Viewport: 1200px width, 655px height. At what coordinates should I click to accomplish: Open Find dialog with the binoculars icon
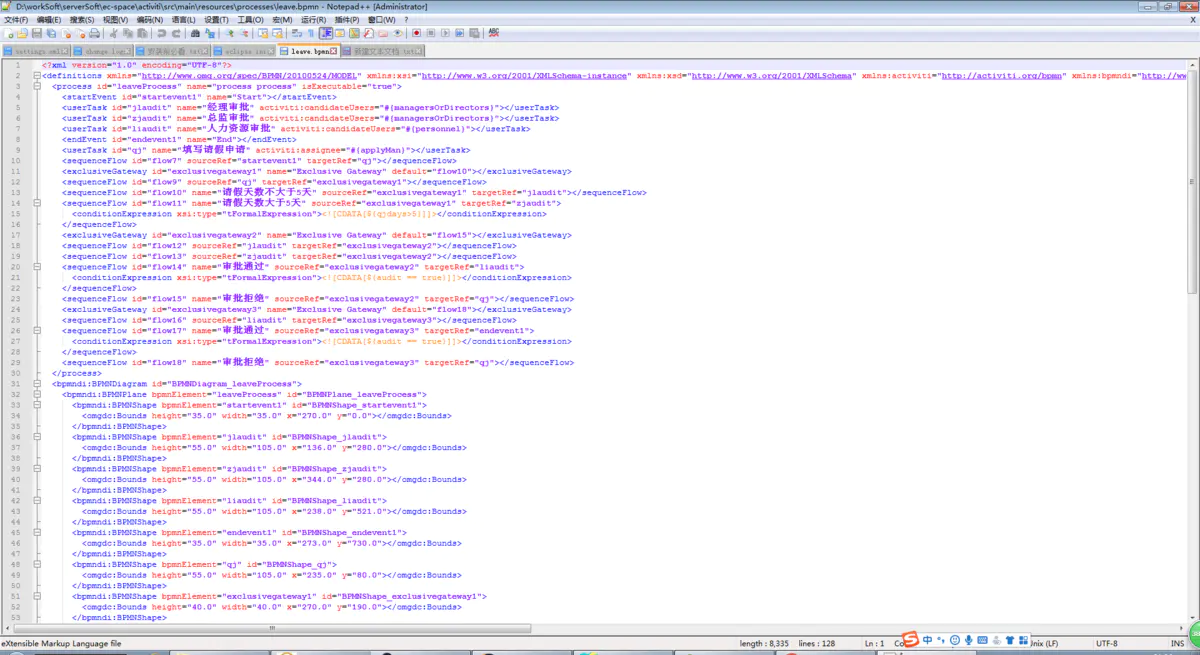pyautogui.click(x=195, y=33)
